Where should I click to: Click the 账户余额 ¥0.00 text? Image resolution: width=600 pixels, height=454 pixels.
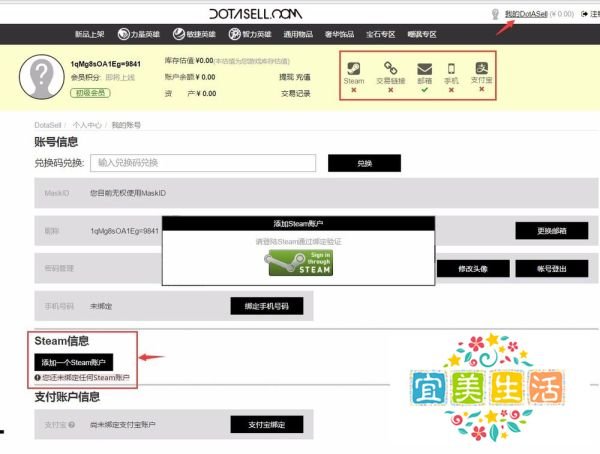point(190,77)
